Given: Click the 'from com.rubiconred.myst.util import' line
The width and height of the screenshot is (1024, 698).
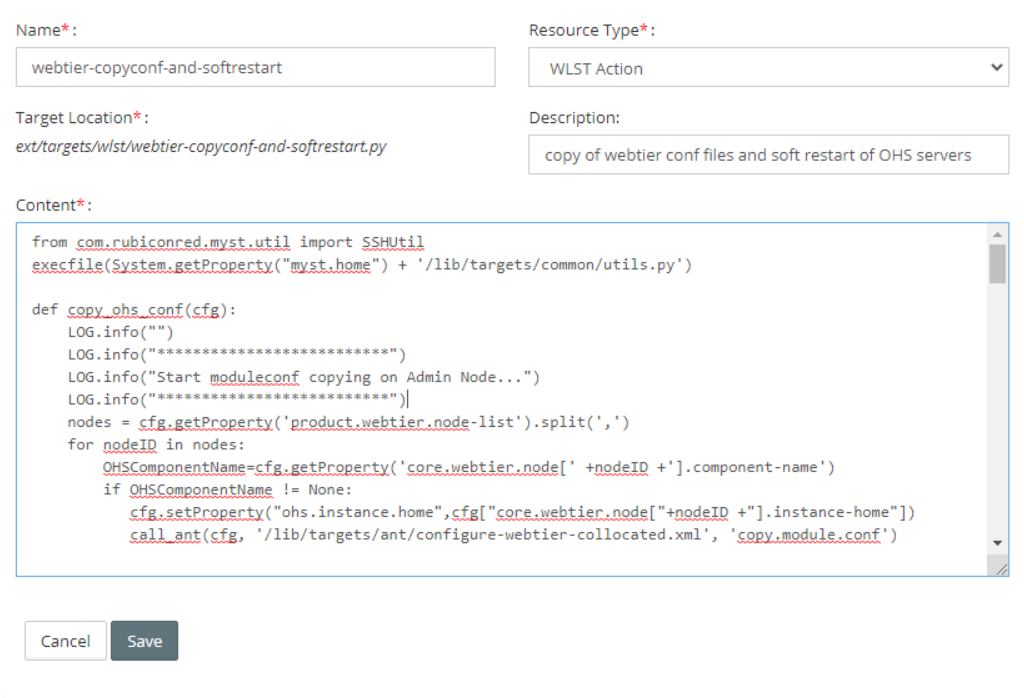Looking at the screenshot, I should 228,242.
